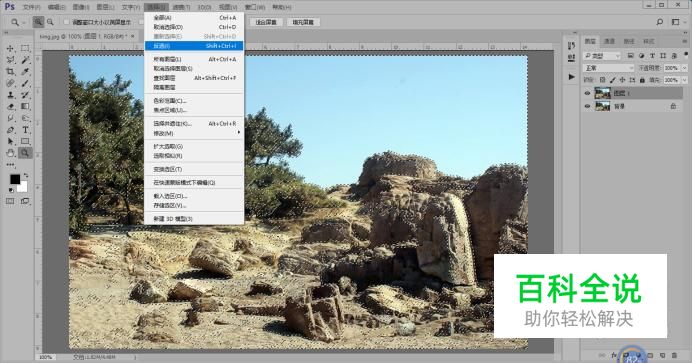Image resolution: width=692 pixels, height=363 pixels.
Task: Select the Rectangle shape tool
Action: tap(25, 141)
